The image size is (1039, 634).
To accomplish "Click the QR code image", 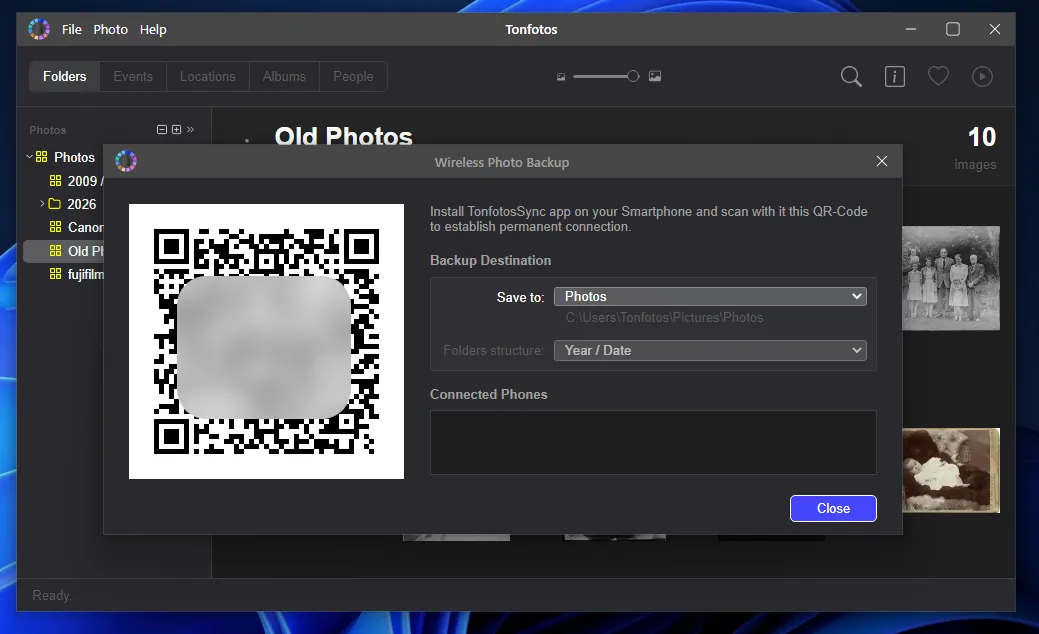I will tap(266, 341).
